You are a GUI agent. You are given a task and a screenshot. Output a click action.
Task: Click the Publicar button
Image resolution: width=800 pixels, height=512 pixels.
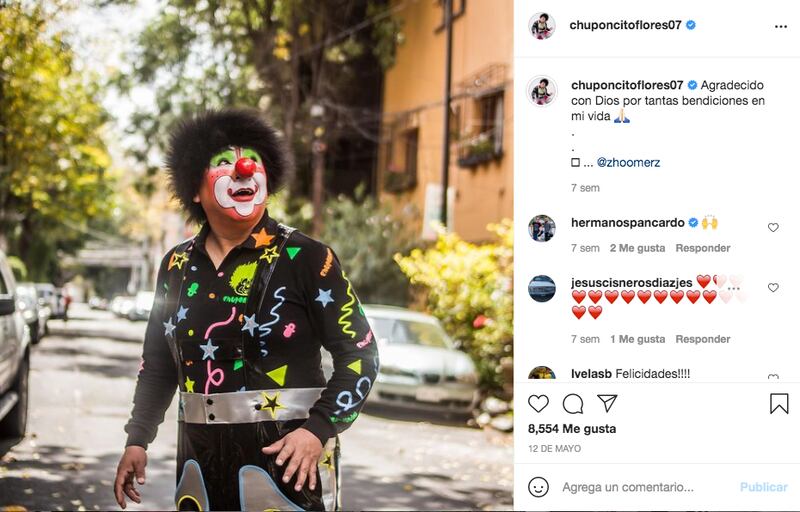click(x=763, y=487)
